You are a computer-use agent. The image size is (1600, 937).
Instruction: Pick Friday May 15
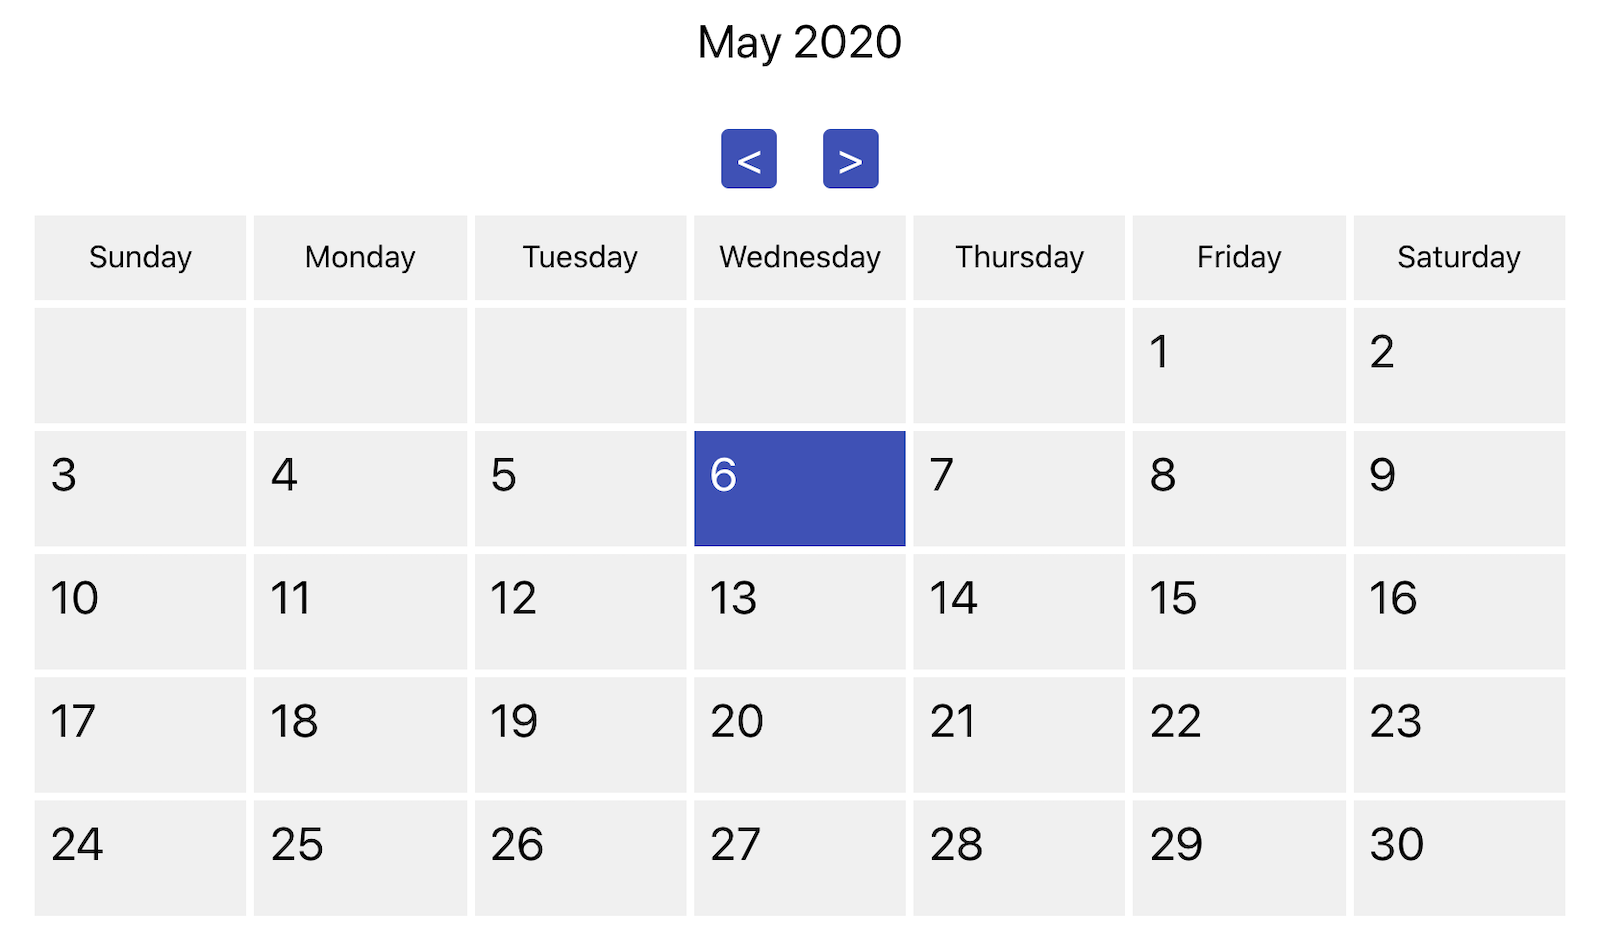click(1238, 611)
